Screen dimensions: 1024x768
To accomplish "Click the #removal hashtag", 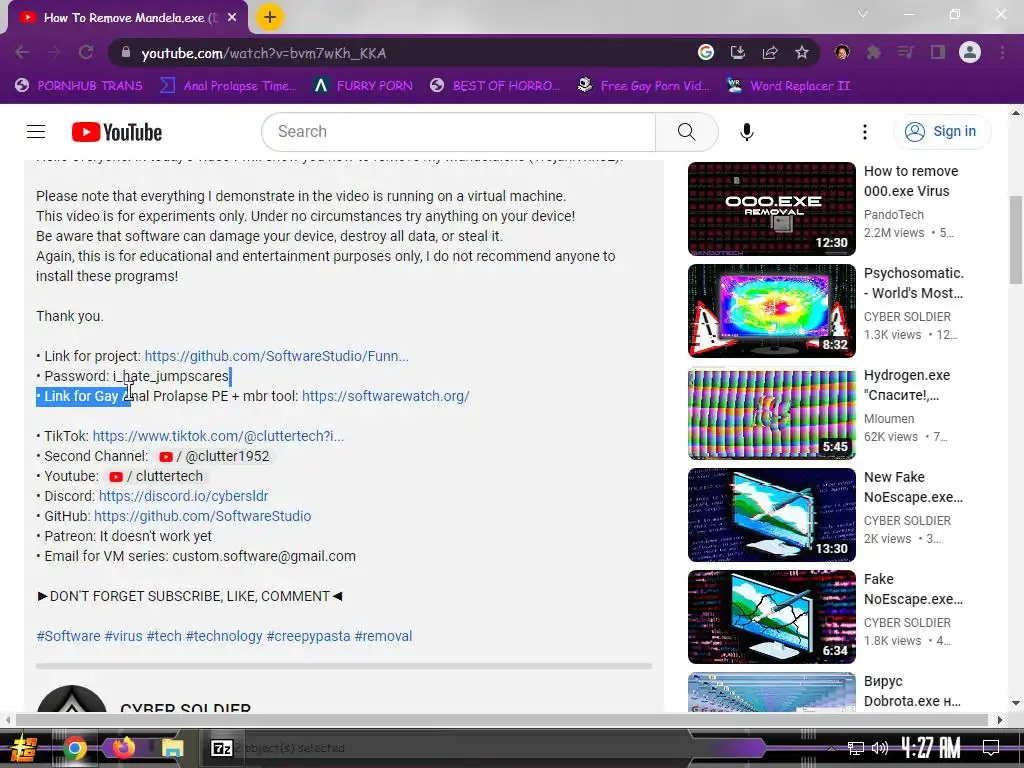I will point(383,636).
